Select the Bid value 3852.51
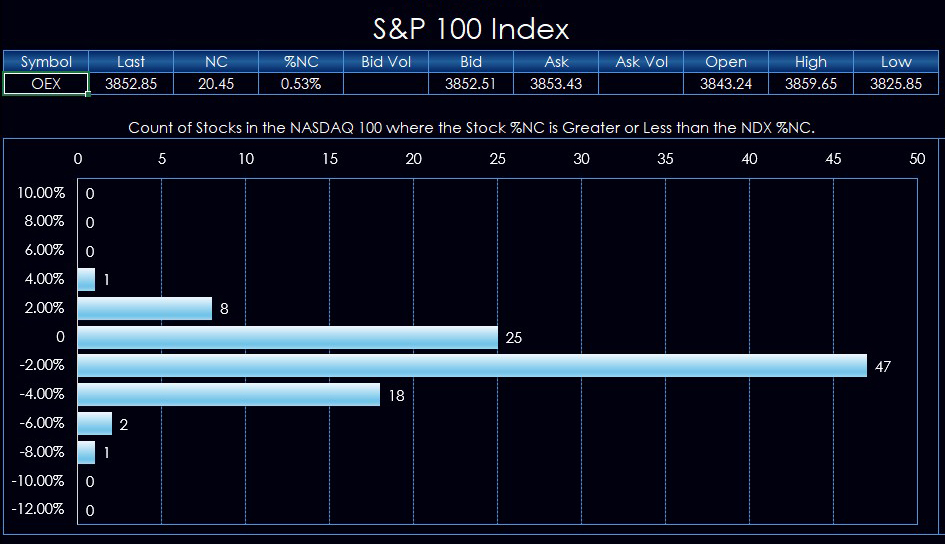 [471, 84]
